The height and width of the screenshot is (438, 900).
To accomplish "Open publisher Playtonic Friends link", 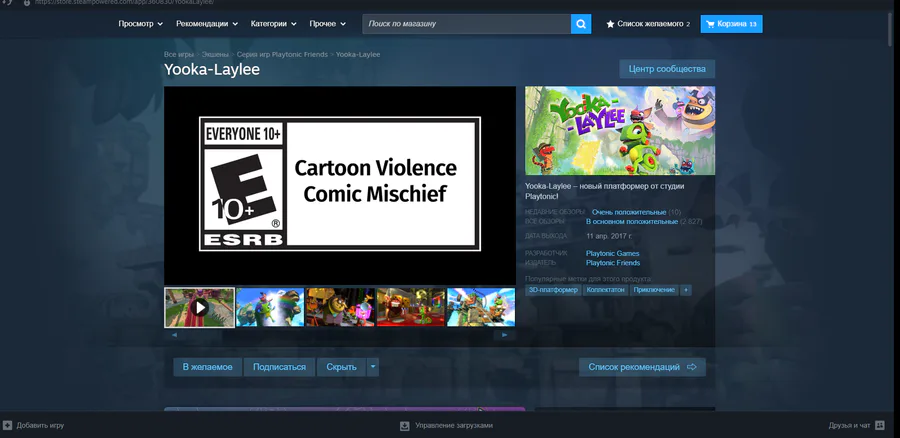I will (x=613, y=263).
